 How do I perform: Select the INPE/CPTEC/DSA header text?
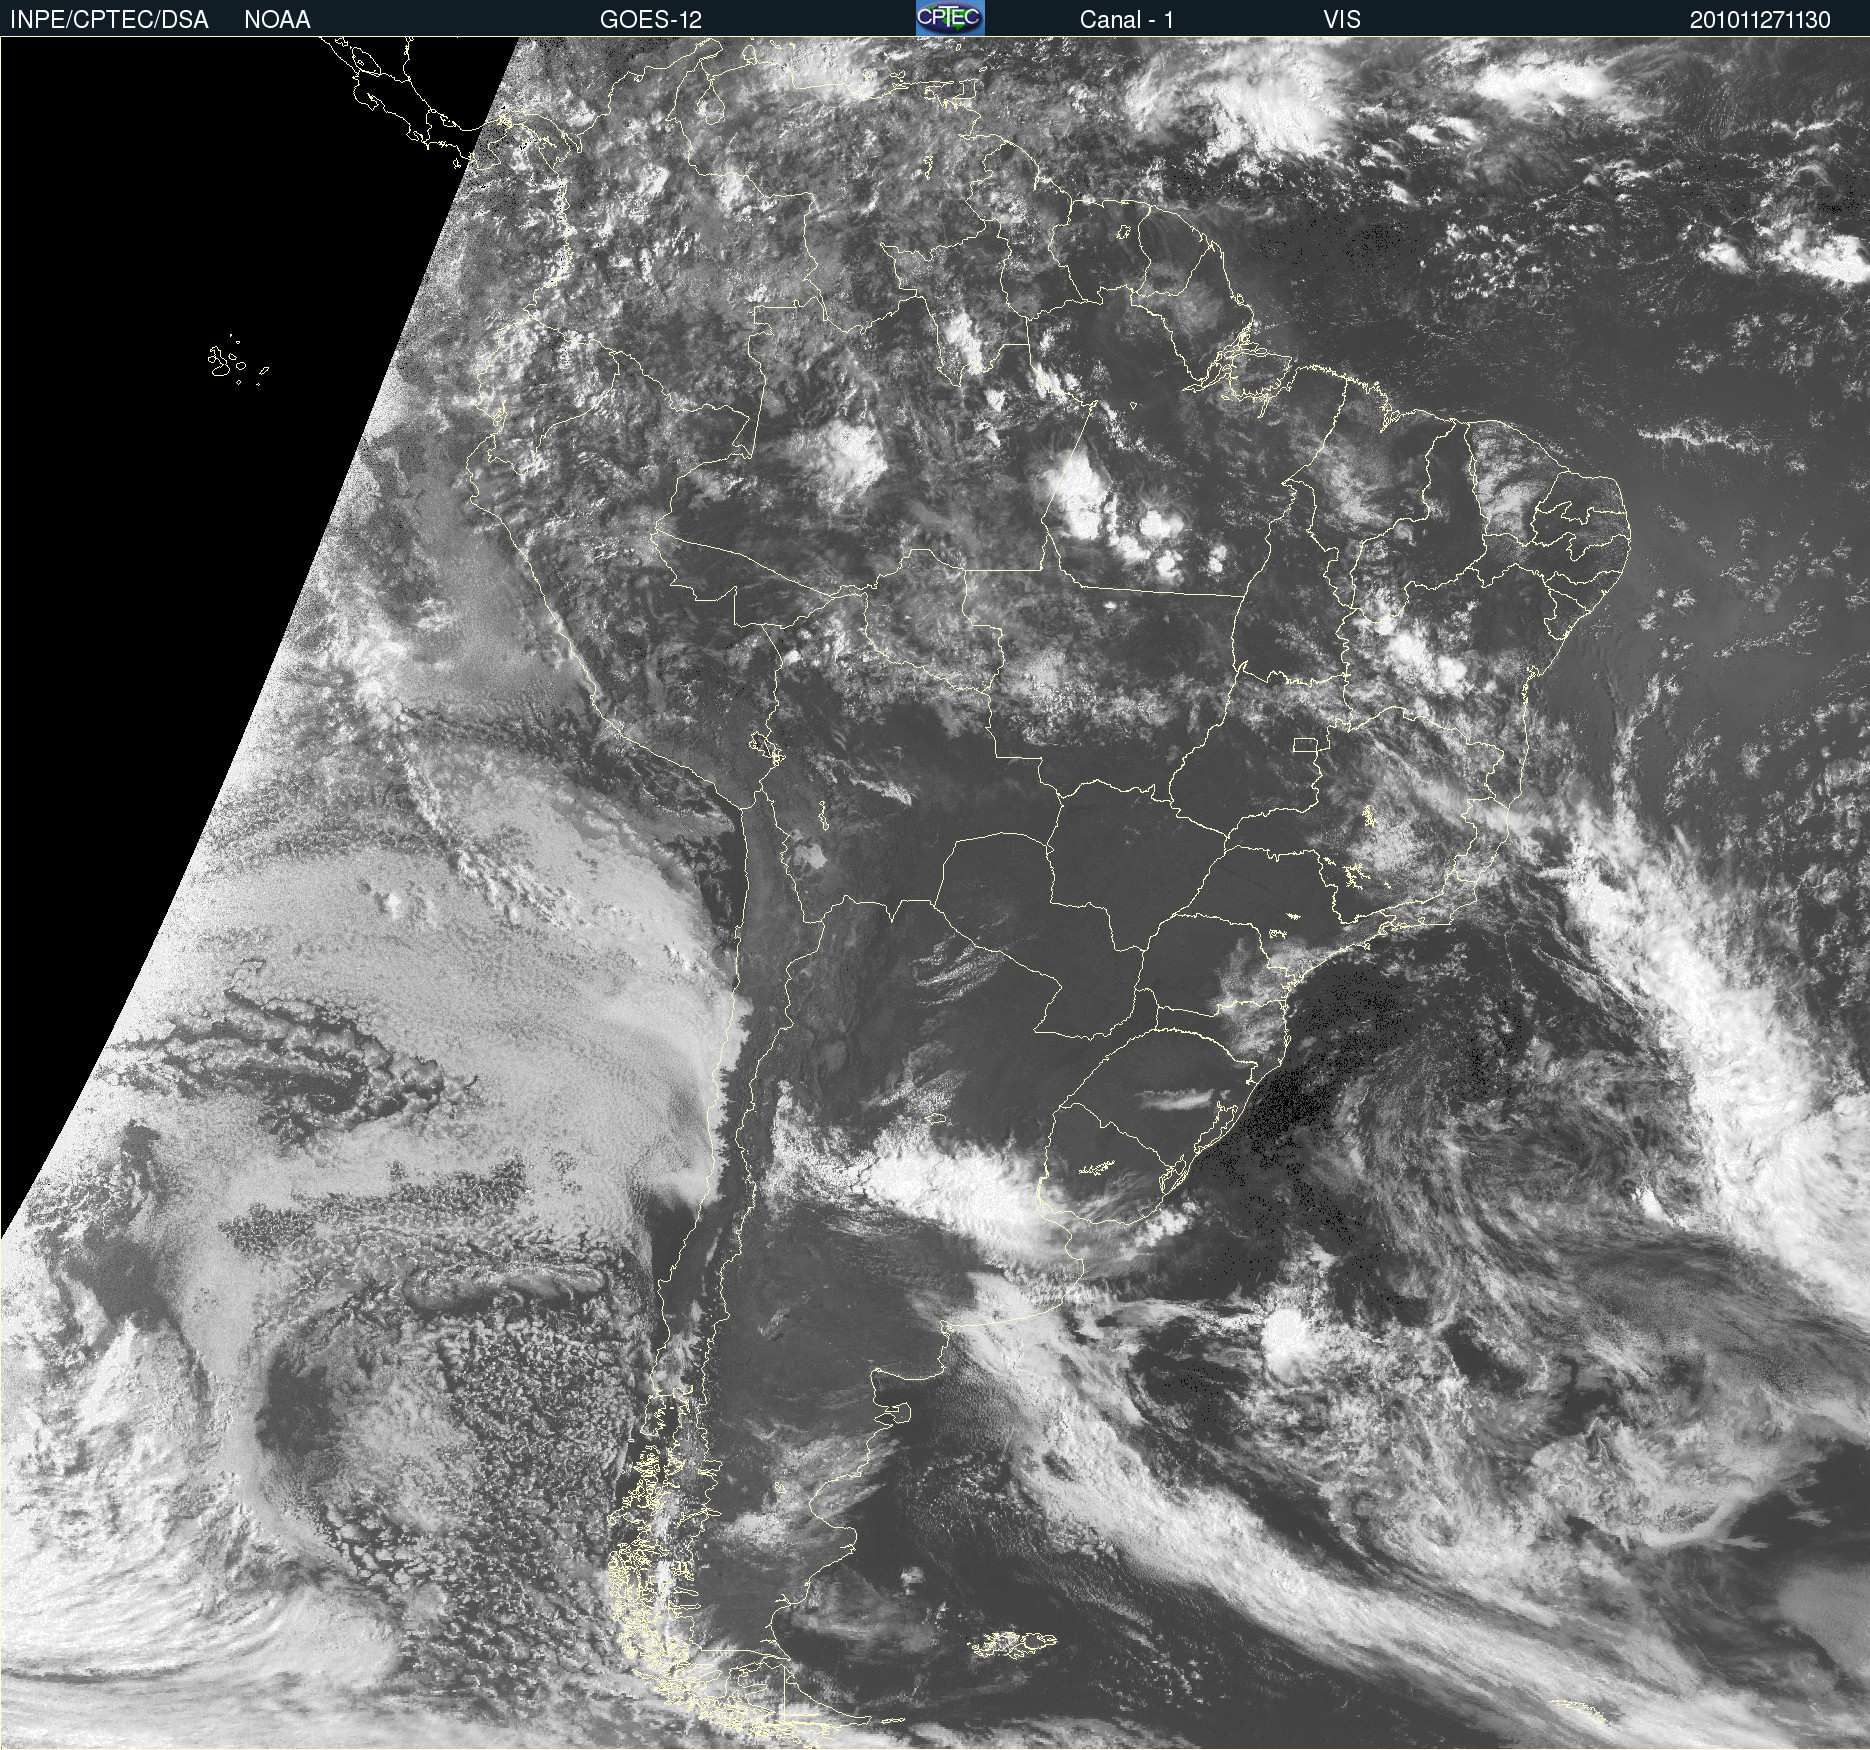[x=109, y=20]
